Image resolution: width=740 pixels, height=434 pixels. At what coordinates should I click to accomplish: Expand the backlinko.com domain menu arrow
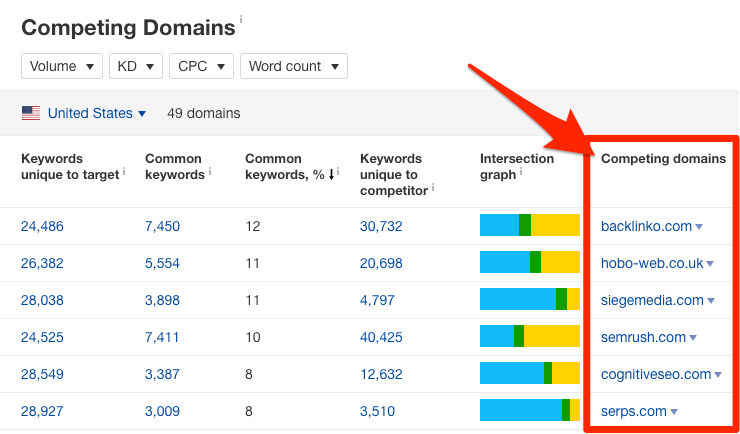pyautogui.click(x=699, y=227)
